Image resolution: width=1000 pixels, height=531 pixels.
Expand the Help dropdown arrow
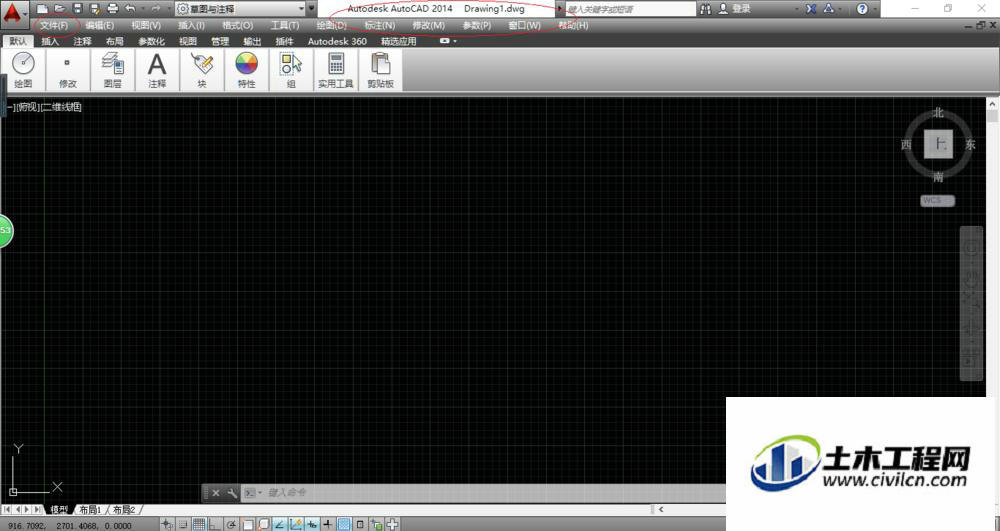tap(875, 9)
